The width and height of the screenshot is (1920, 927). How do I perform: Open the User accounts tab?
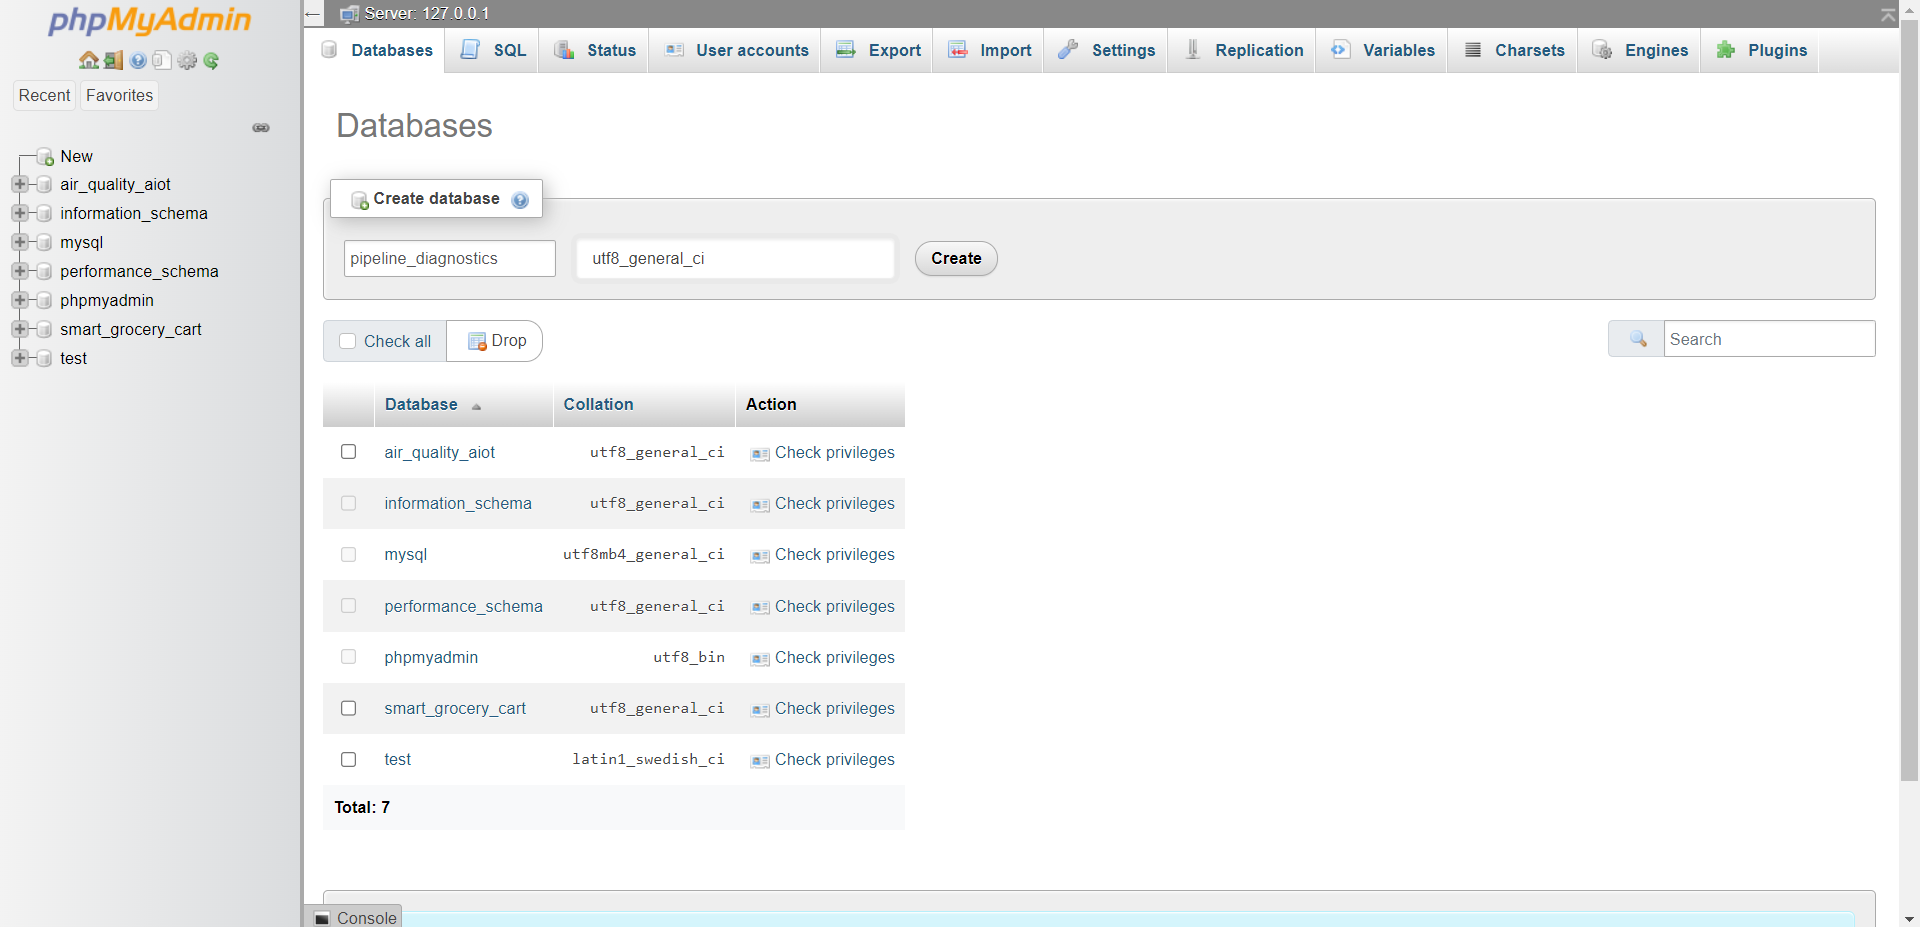(735, 50)
